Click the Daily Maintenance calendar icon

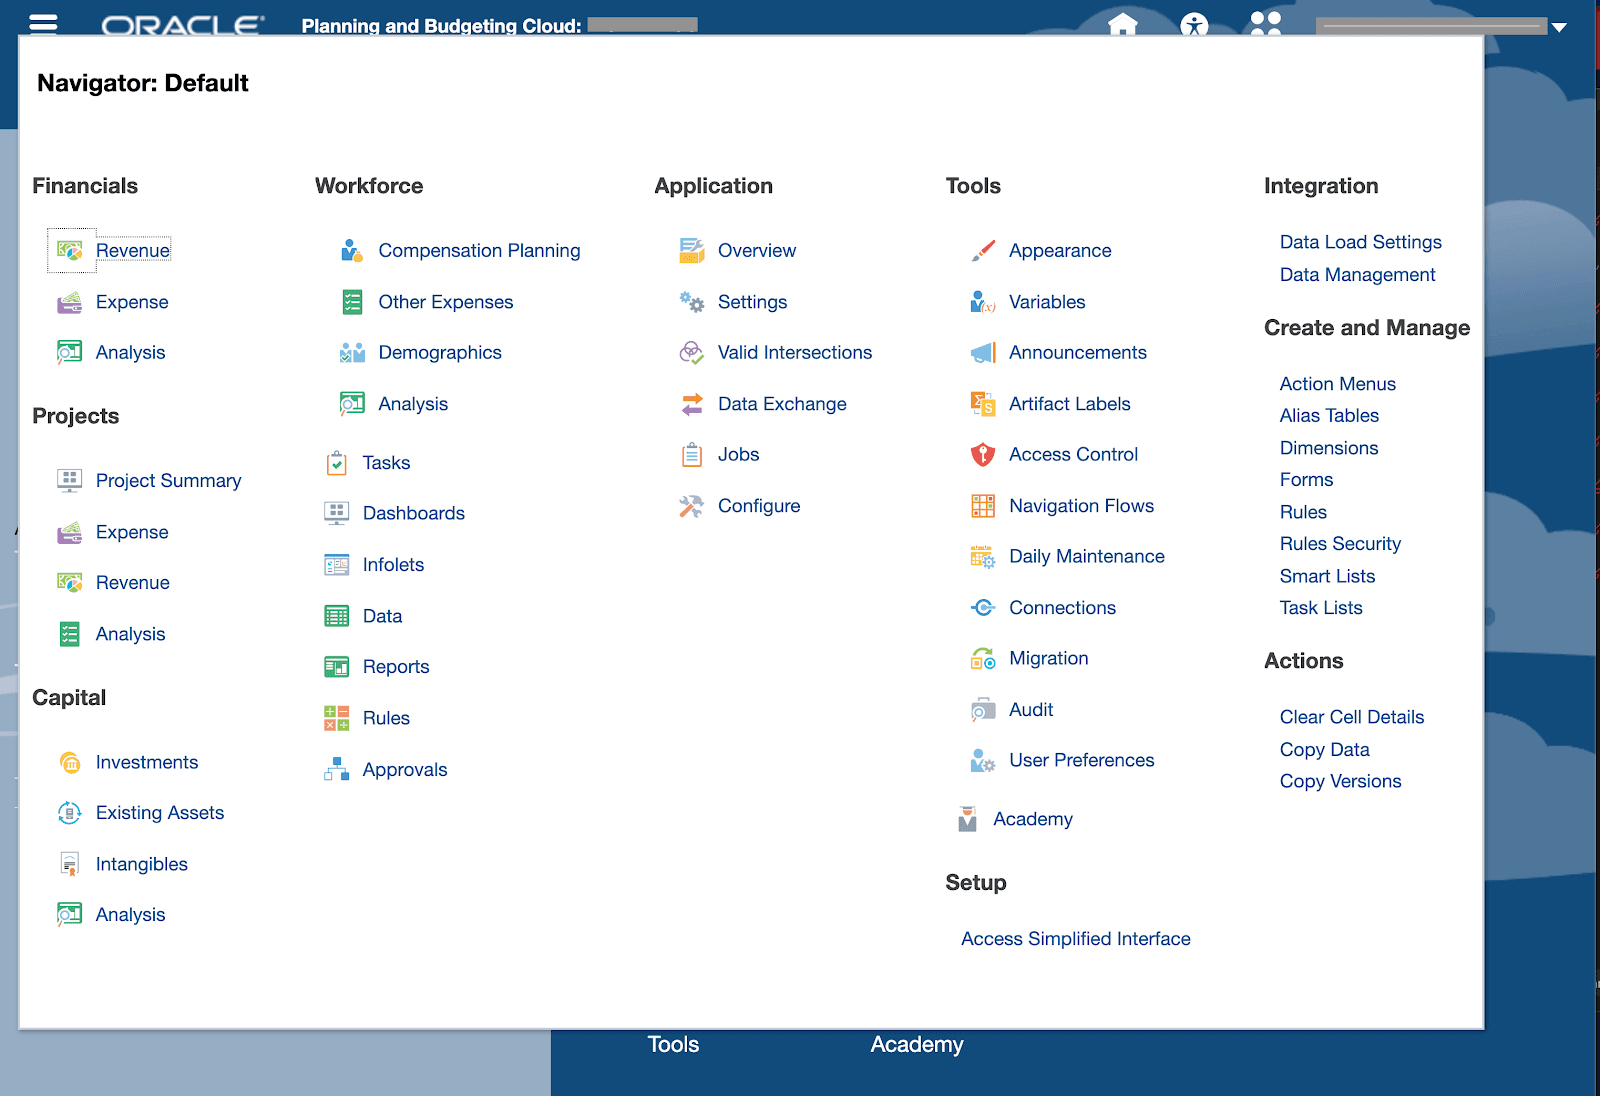pos(981,556)
